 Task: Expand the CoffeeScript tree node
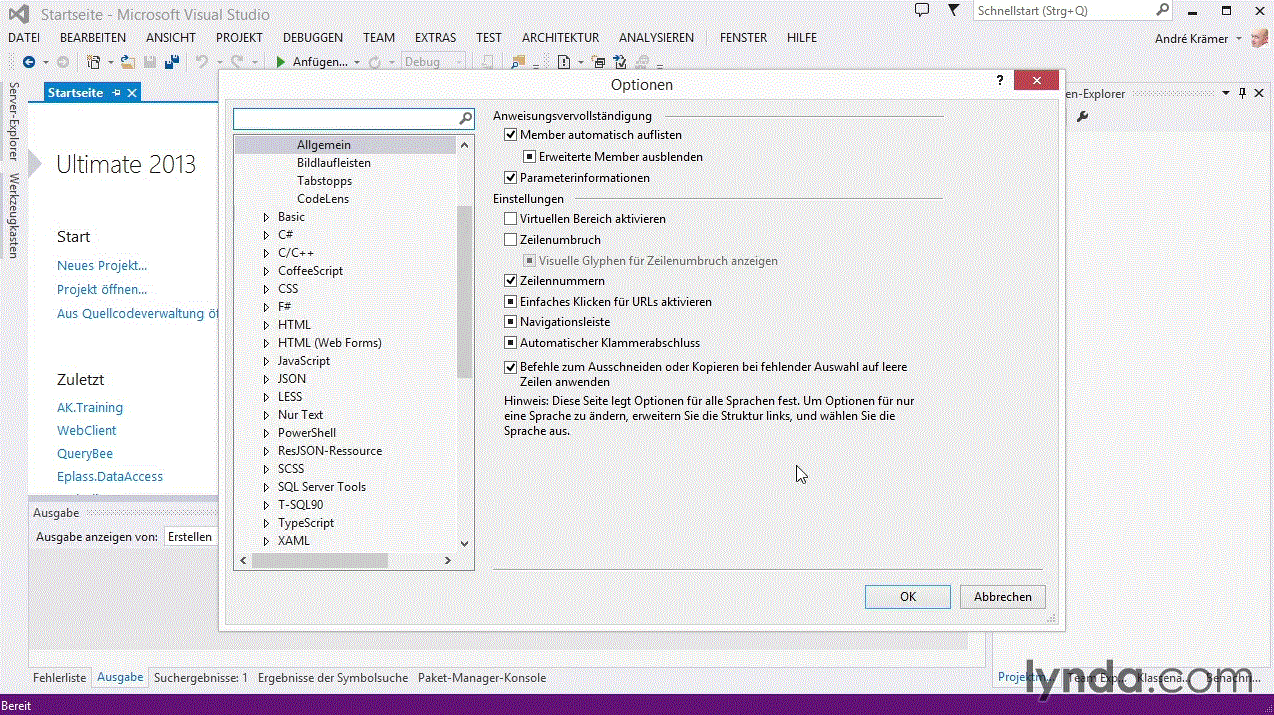point(266,271)
